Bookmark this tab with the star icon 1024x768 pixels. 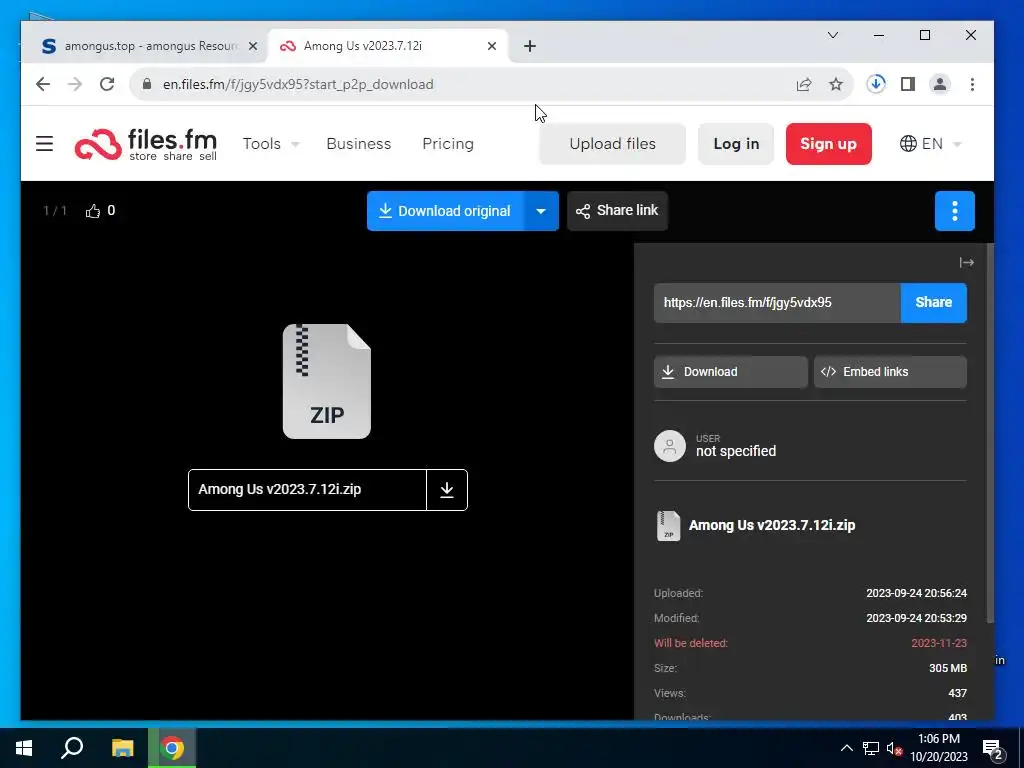point(835,84)
